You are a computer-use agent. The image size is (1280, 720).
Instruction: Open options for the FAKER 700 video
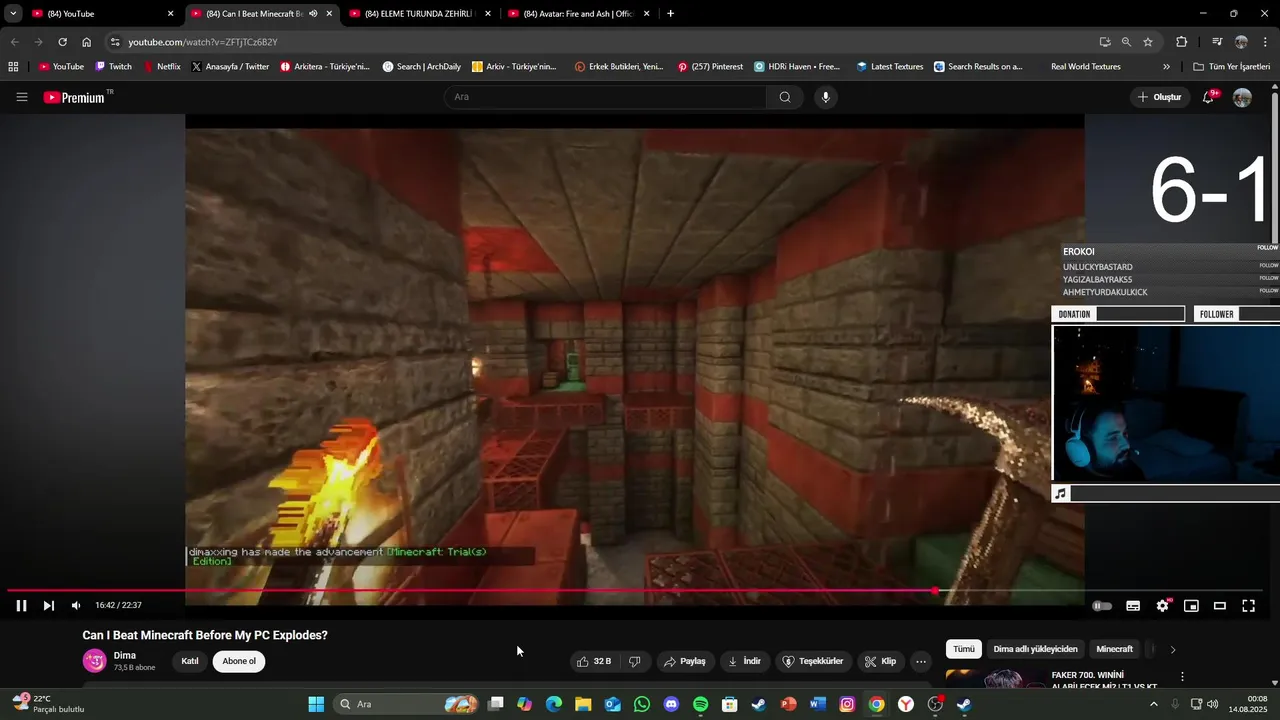tap(1182, 677)
